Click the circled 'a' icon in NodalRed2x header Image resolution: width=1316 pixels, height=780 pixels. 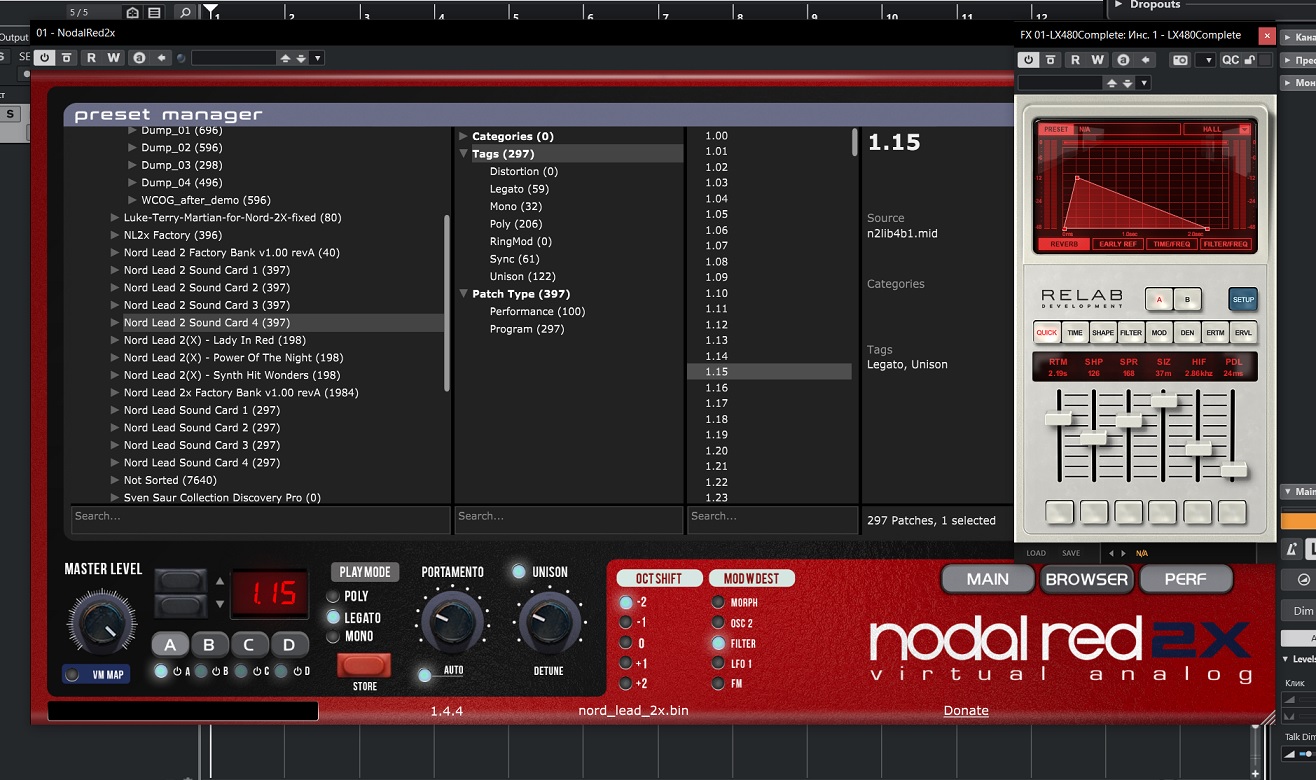(139, 58)
